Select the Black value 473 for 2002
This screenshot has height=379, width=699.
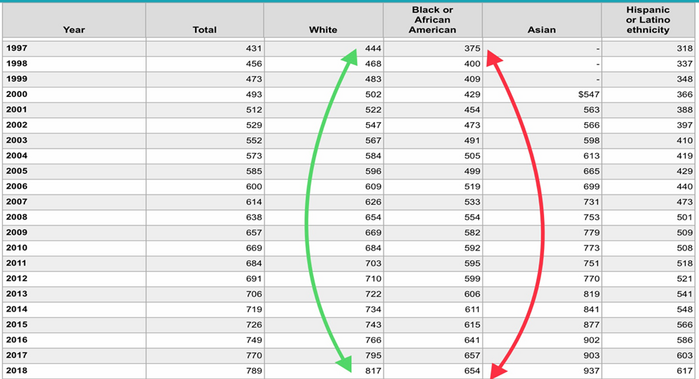tap(472, 125)
